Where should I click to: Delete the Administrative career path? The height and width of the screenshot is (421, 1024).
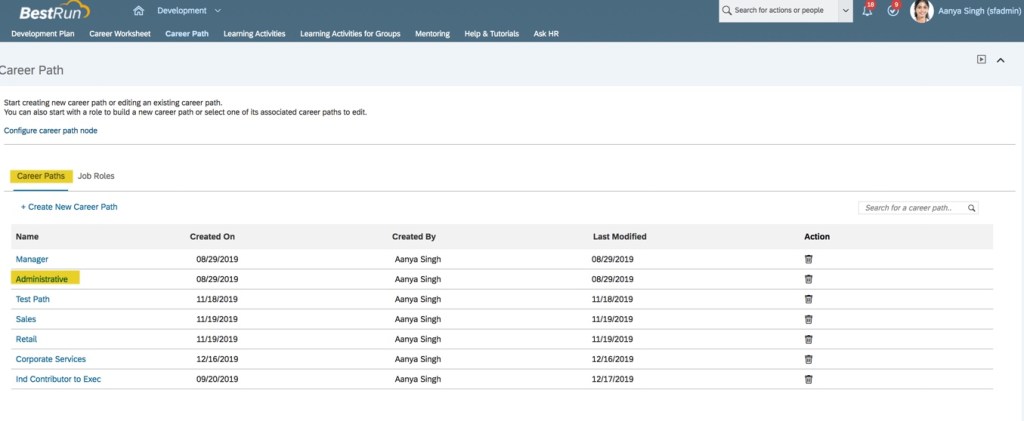point(808,279)
